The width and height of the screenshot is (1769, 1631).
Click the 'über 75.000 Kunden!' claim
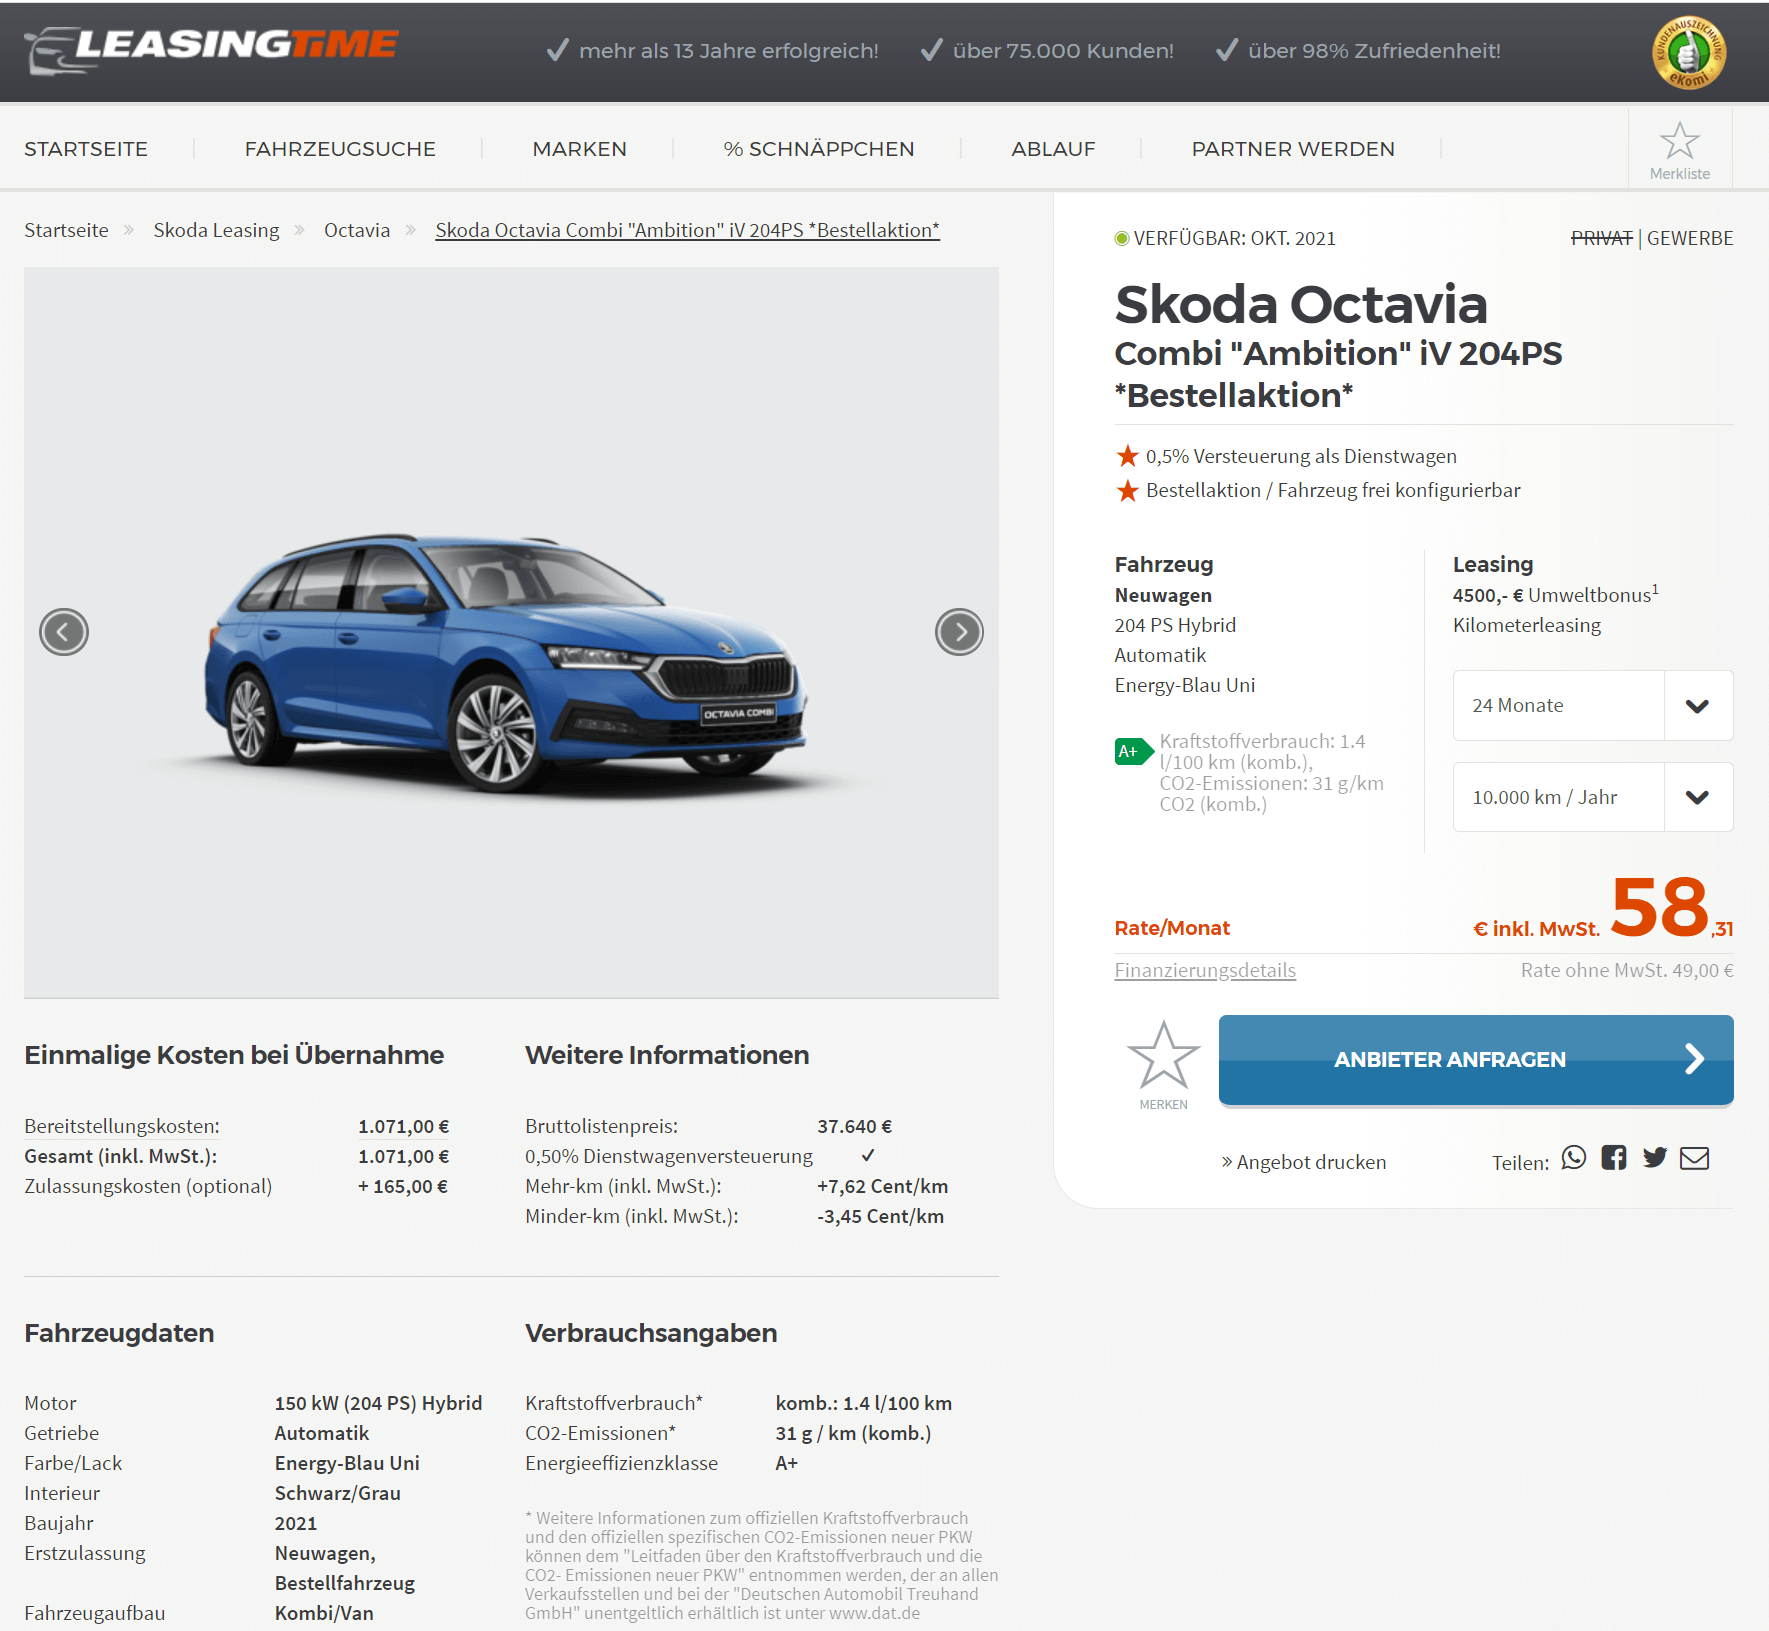click(1047, 51)
